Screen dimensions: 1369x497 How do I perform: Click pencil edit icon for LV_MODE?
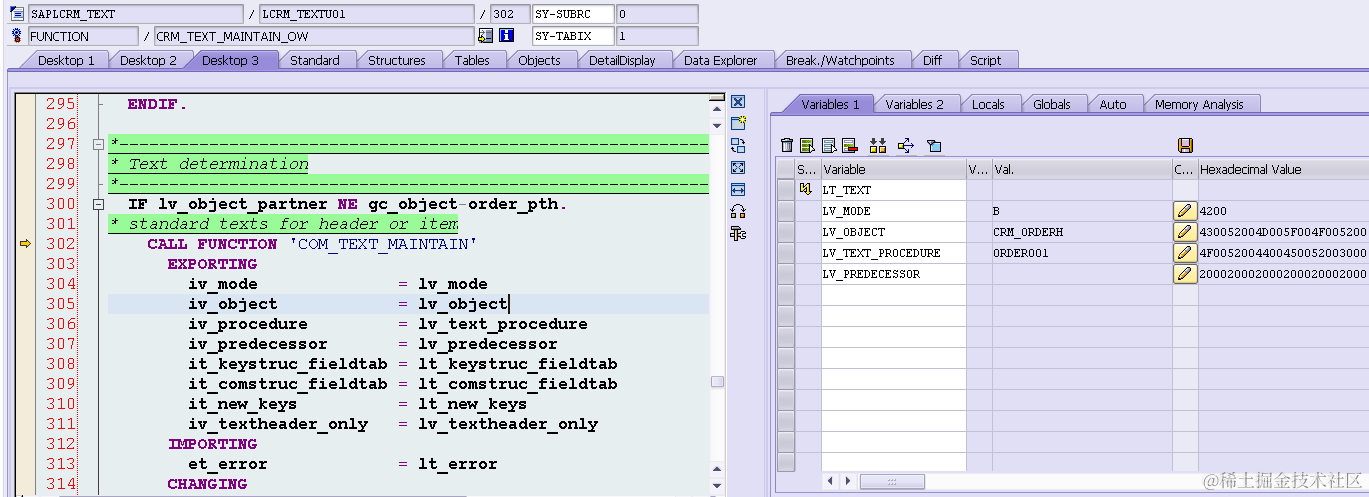click(1185, 211)
